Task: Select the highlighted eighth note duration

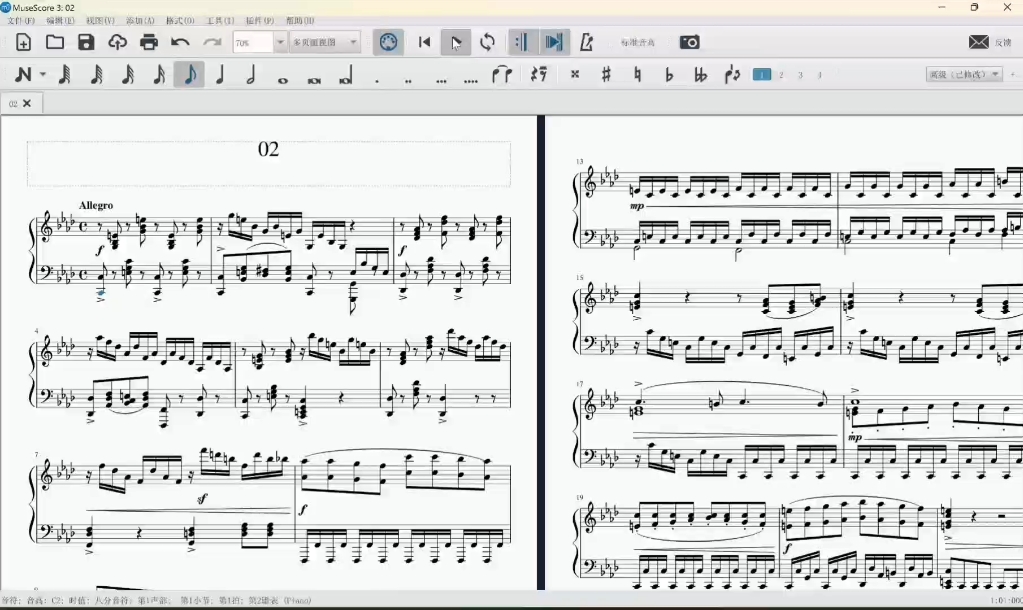Action: (189, 74)
